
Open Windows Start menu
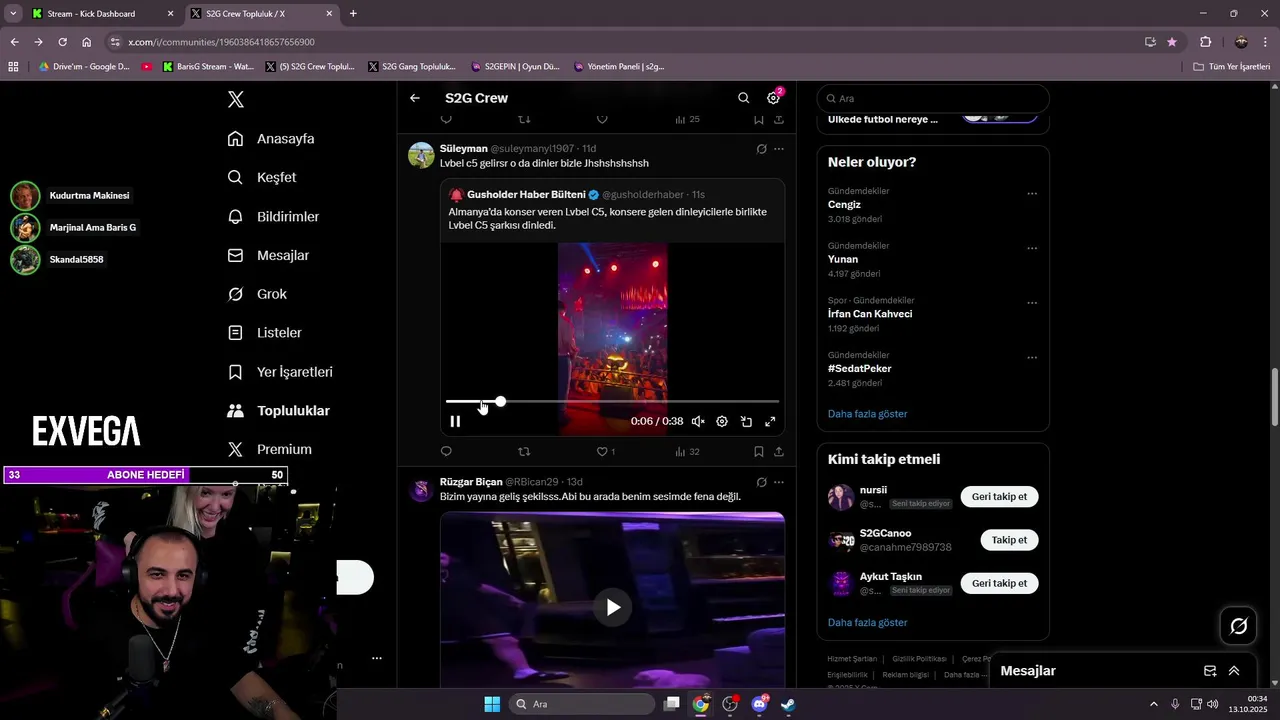pos(492,704)
